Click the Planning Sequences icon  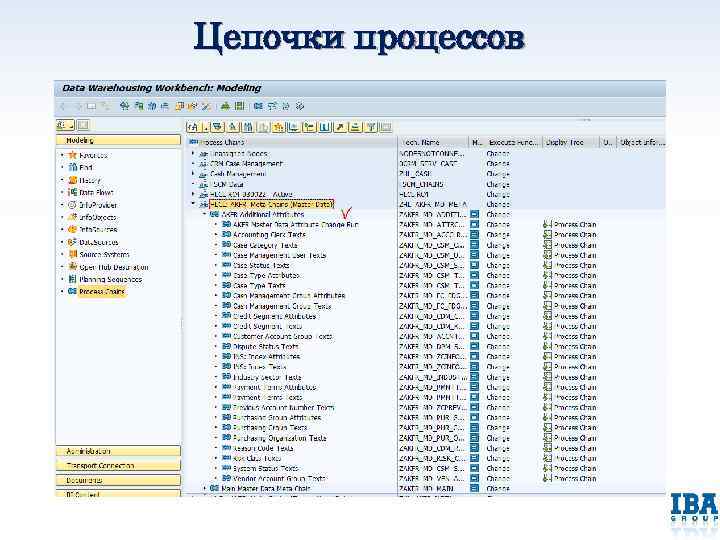click(x=72, y=279)
